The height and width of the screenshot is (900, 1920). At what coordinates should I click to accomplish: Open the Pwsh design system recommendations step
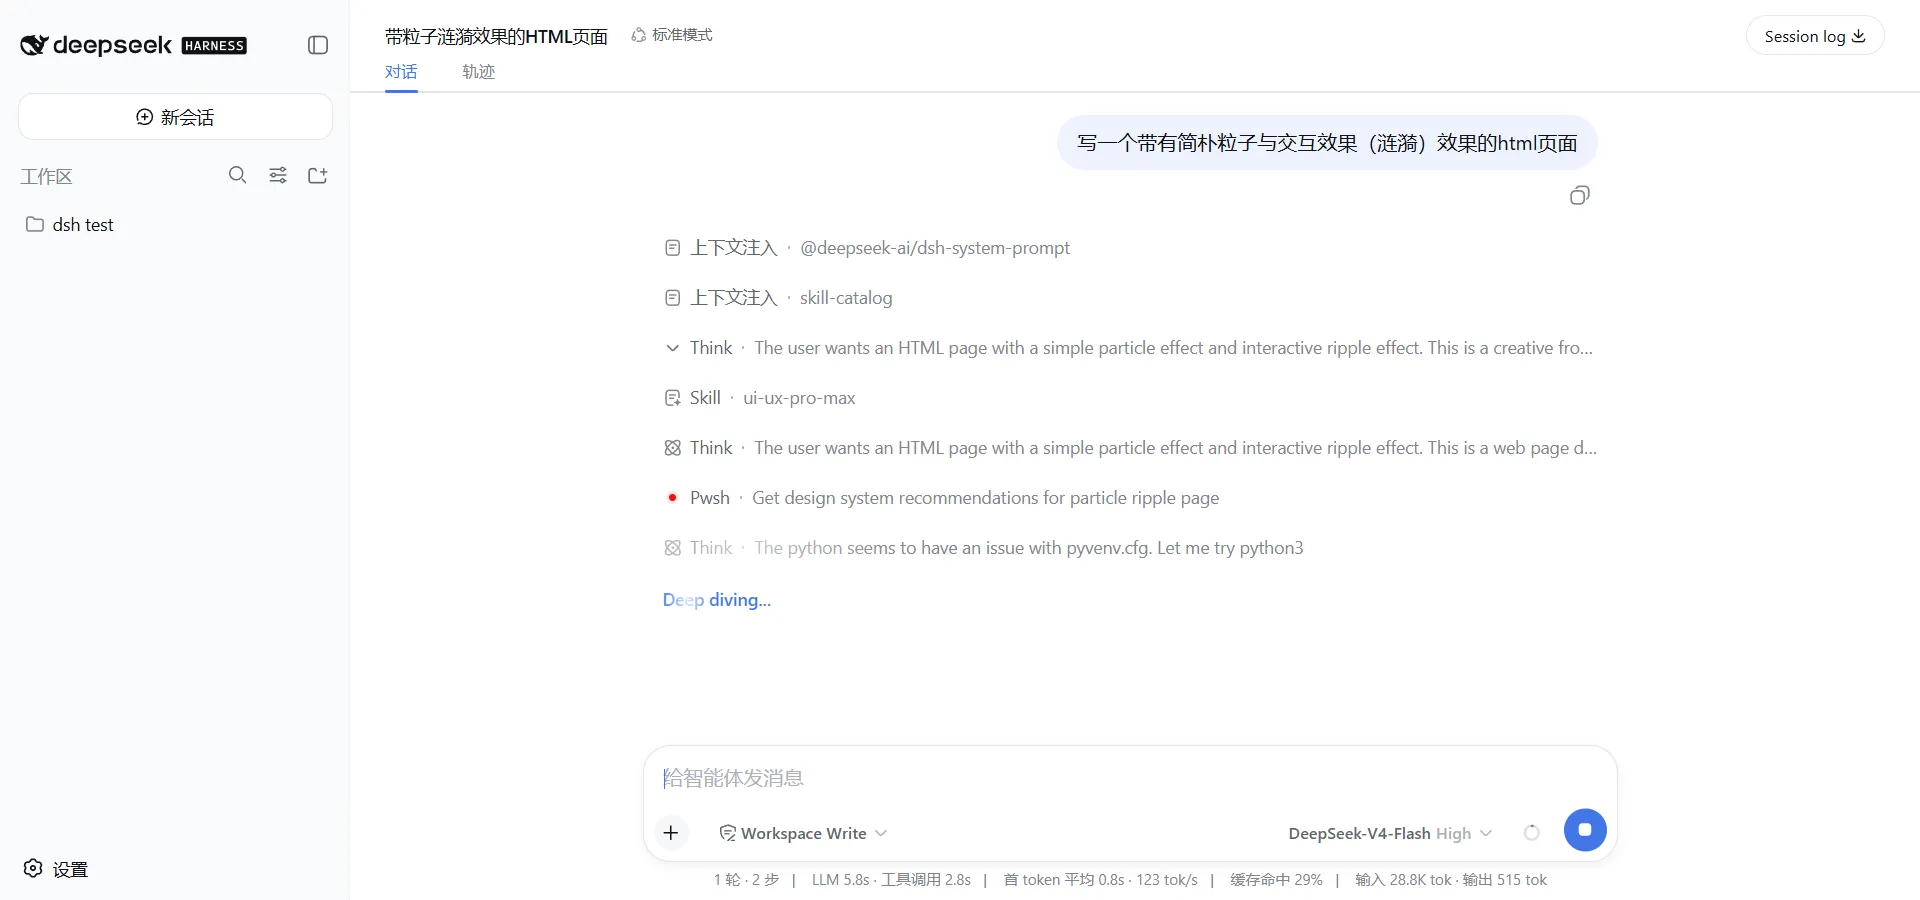coord(942,498)
